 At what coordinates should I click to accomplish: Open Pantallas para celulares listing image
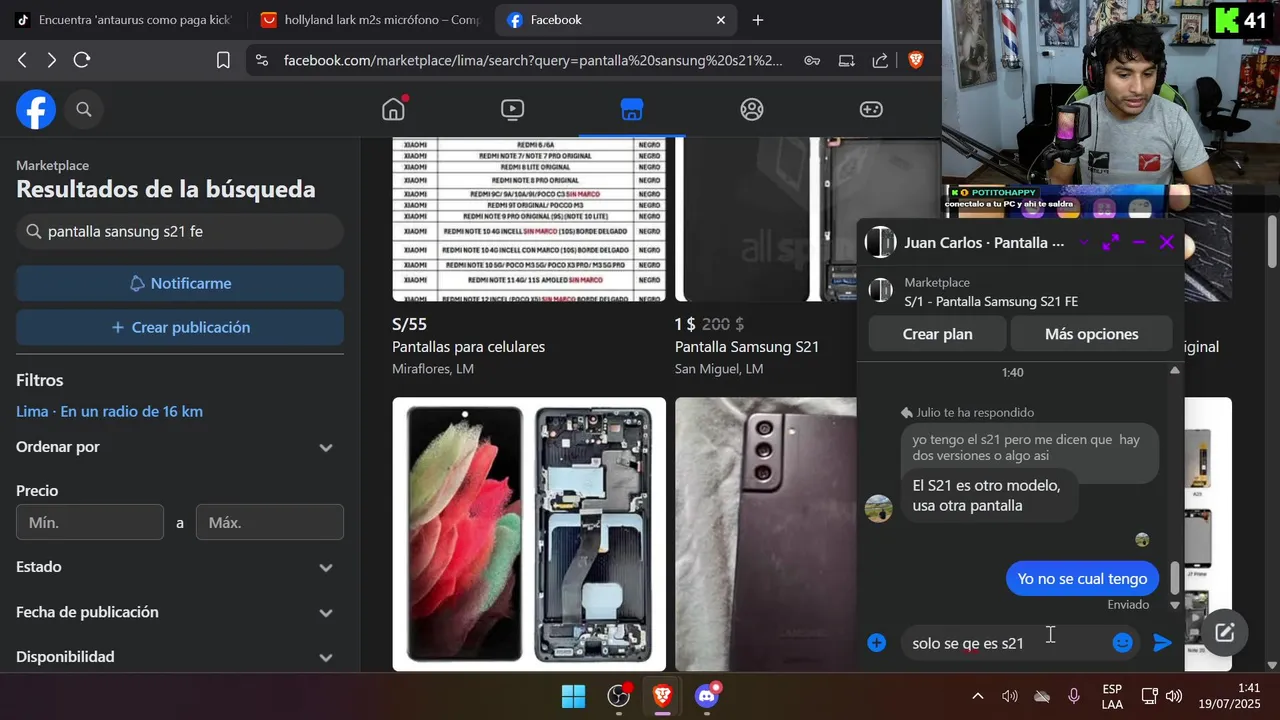point(529,219)
